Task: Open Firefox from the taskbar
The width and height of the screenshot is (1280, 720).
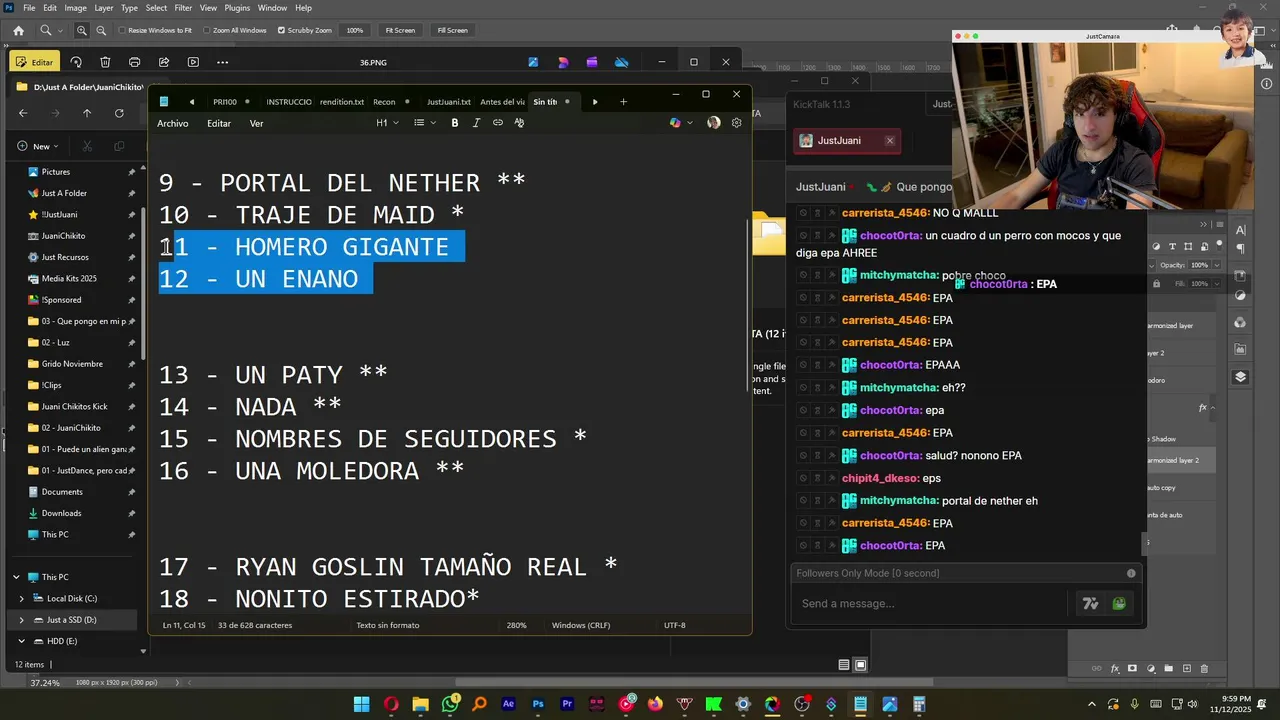Action: 655,704
